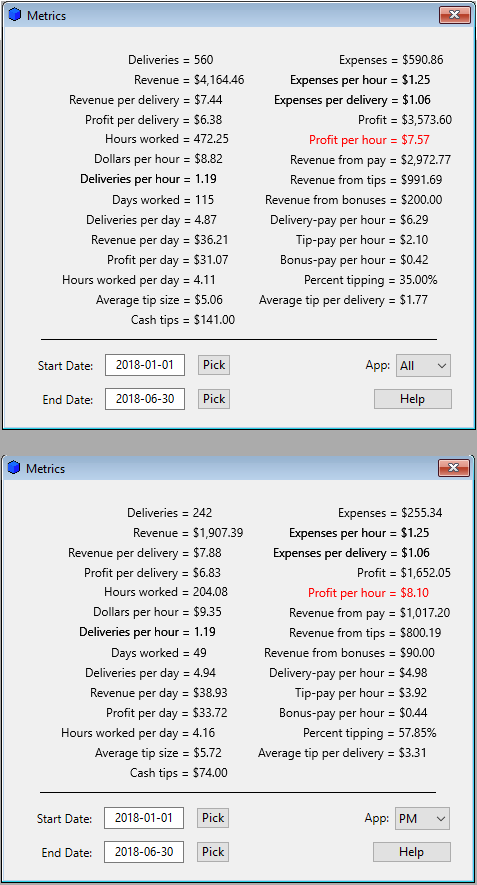Close the top Metrics window
The image size is (477, 885).
pyautogui.click(x=455, y=15)
